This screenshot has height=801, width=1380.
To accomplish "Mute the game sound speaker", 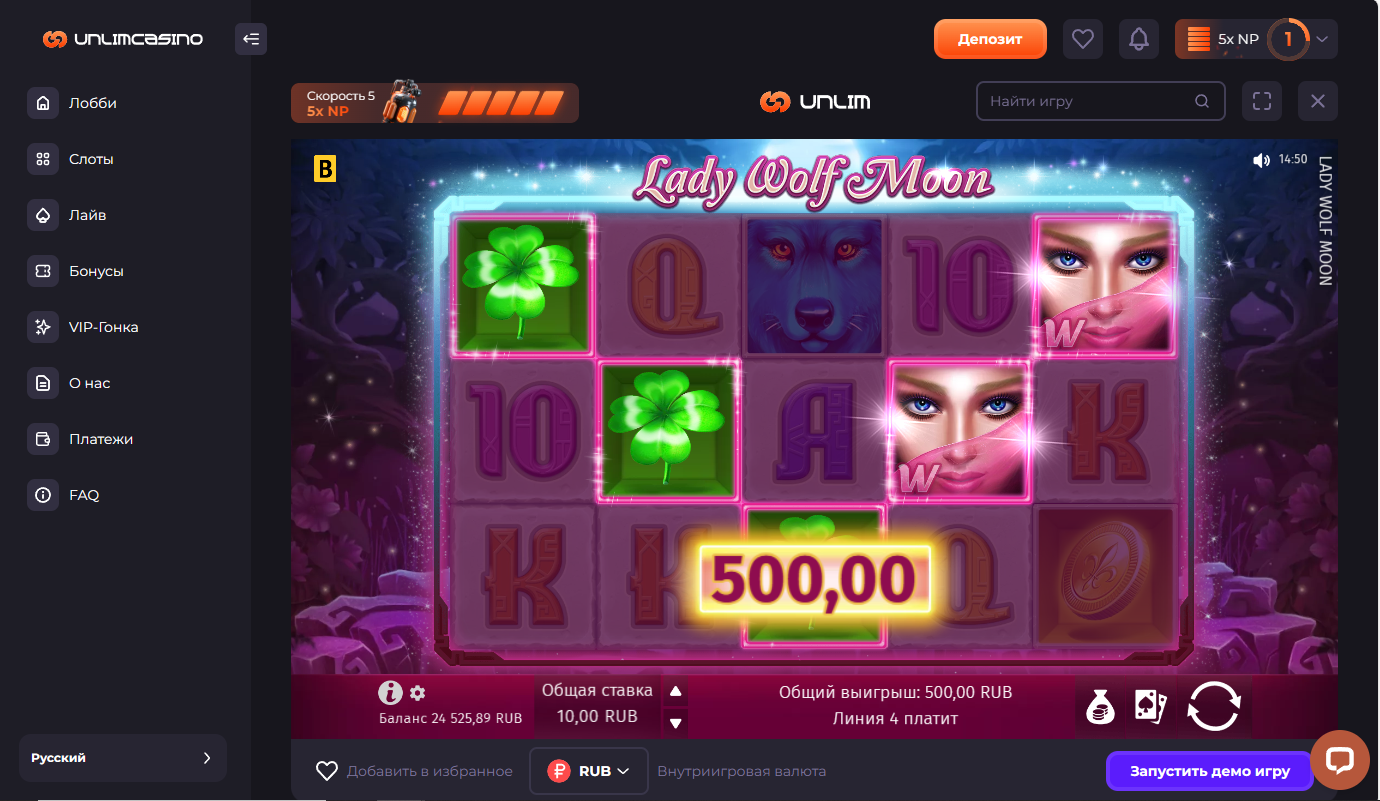I will (x=1261, y=160).
